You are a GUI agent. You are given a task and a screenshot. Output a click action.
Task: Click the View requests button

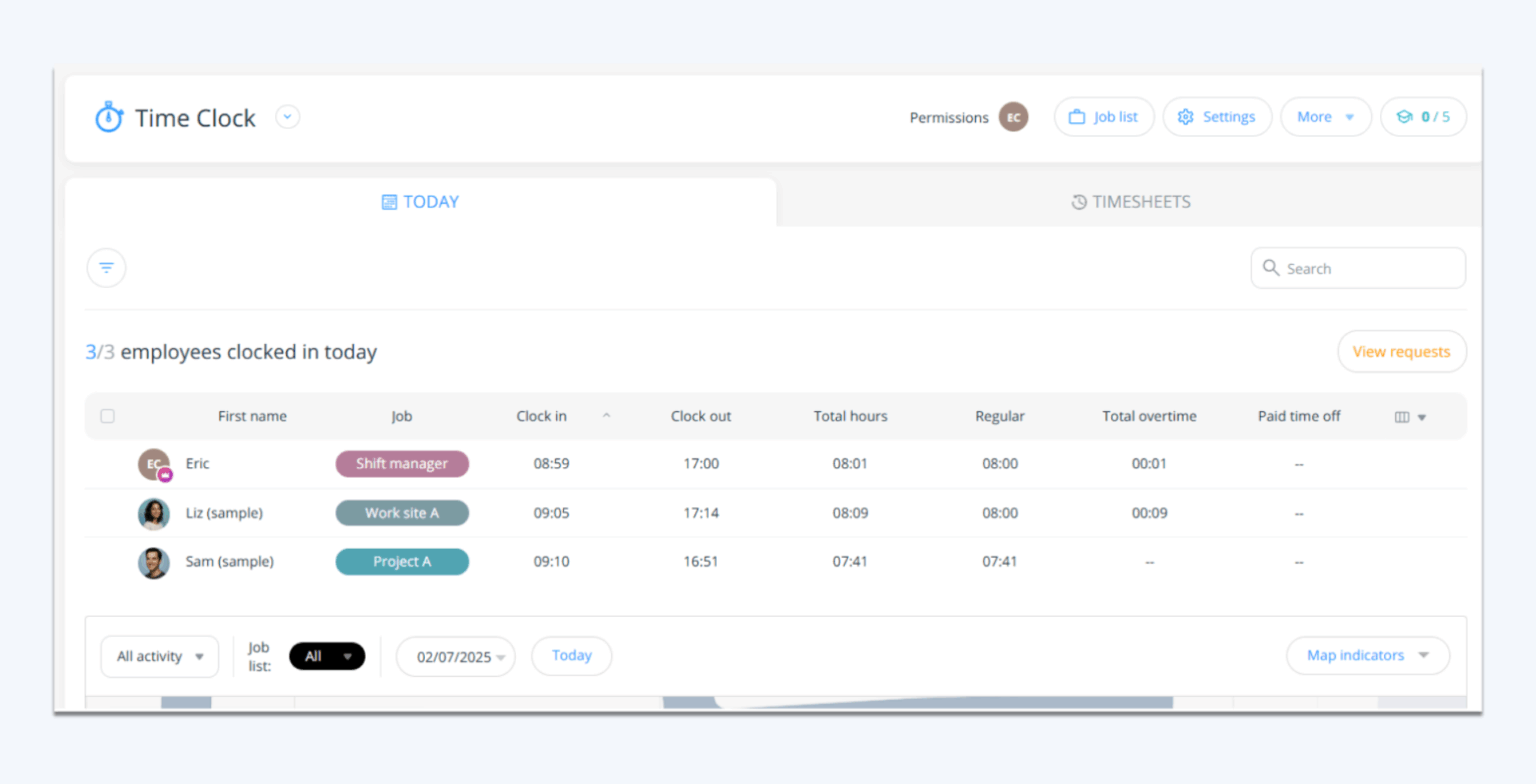(1401, 351)
